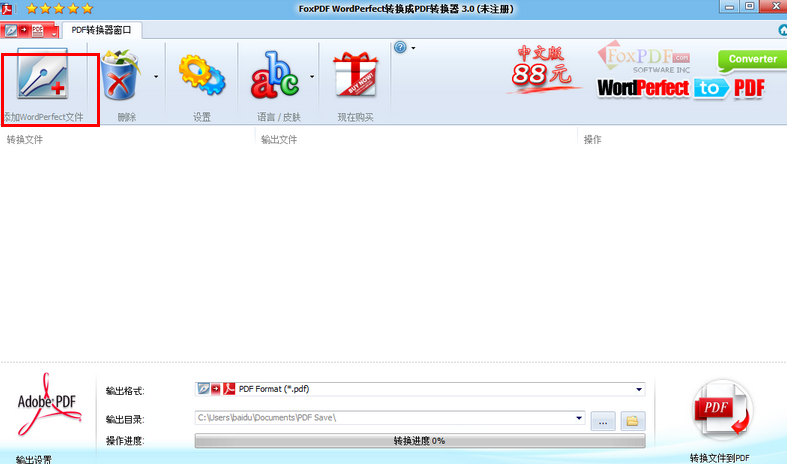The image size is (787, 464).
Task: Expand the Language / Skin dropdown arrow
Action: [312, 77]
